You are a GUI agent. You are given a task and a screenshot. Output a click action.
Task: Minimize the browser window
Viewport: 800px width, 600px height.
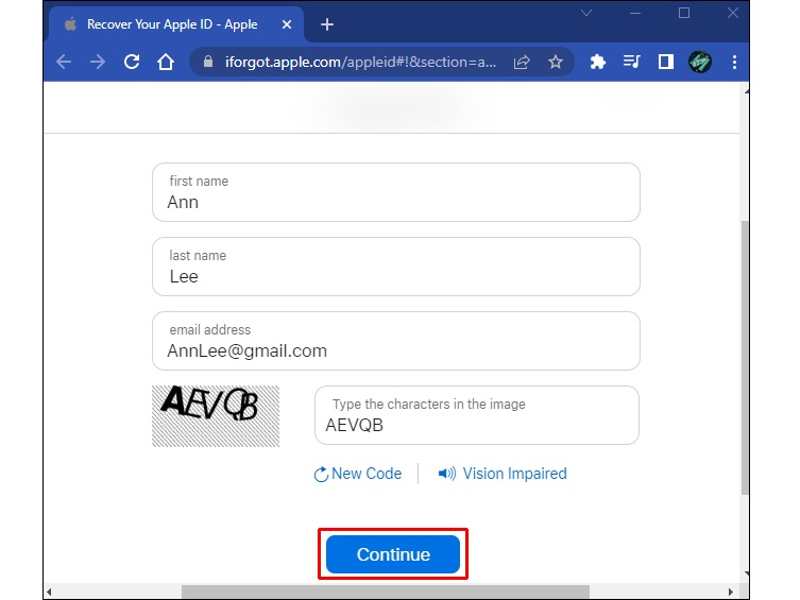click(x=635, y=13)
